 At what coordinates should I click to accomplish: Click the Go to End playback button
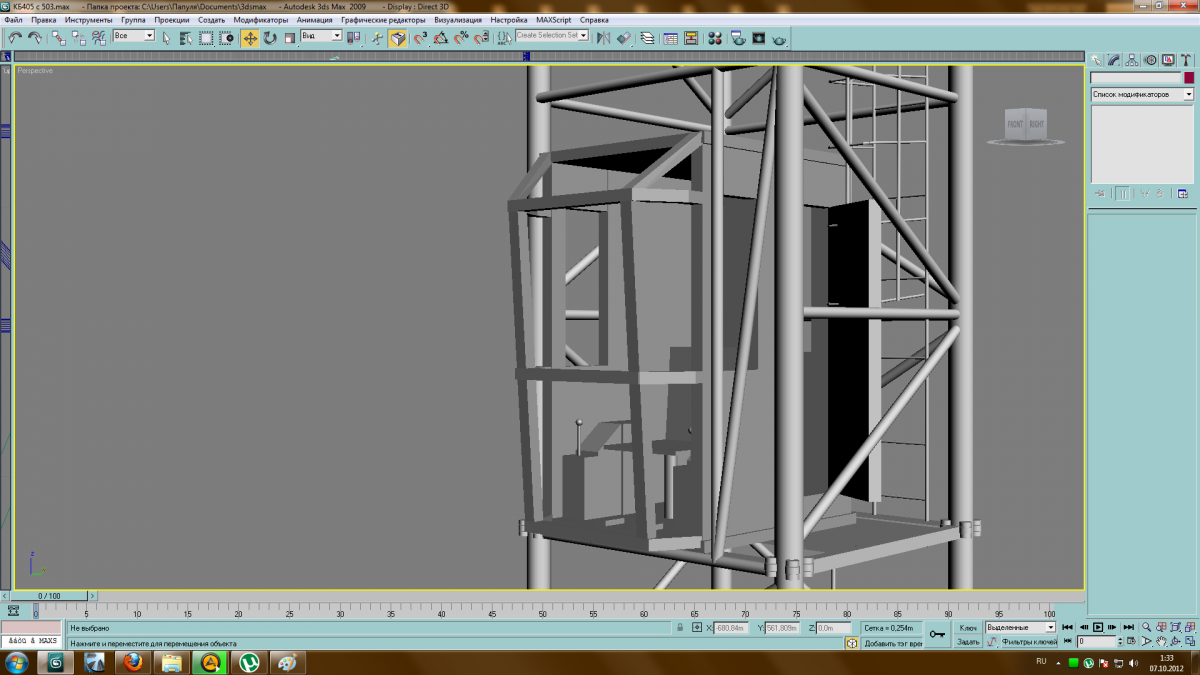click(1128, 627)
